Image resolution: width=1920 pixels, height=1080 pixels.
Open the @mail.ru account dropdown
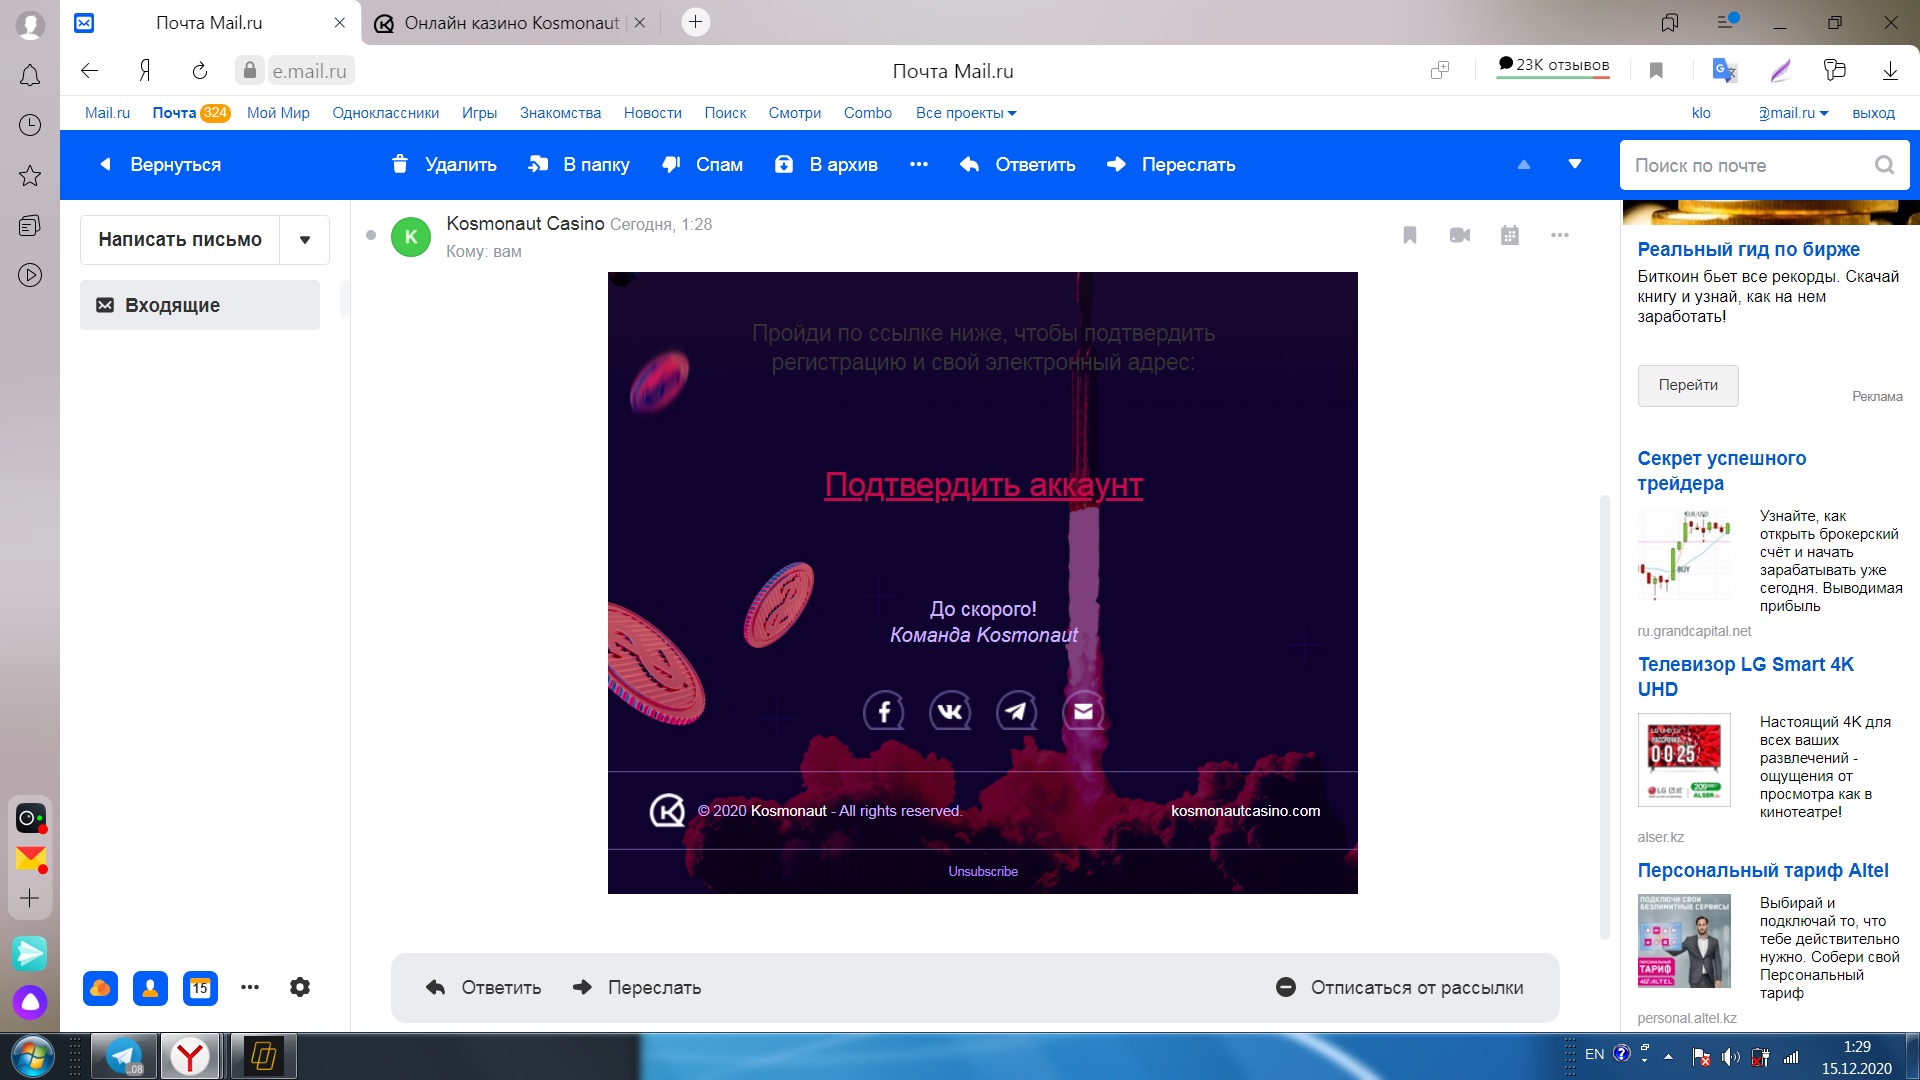(x=1793, y=113)
